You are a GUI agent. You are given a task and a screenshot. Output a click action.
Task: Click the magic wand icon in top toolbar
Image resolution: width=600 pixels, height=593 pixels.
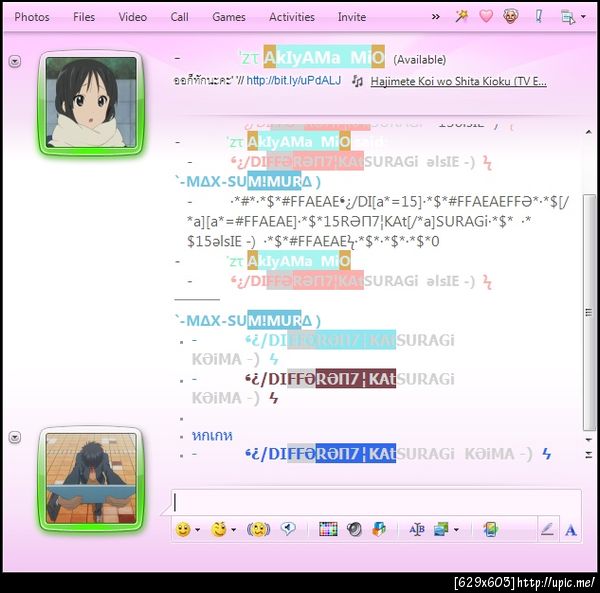461,16
